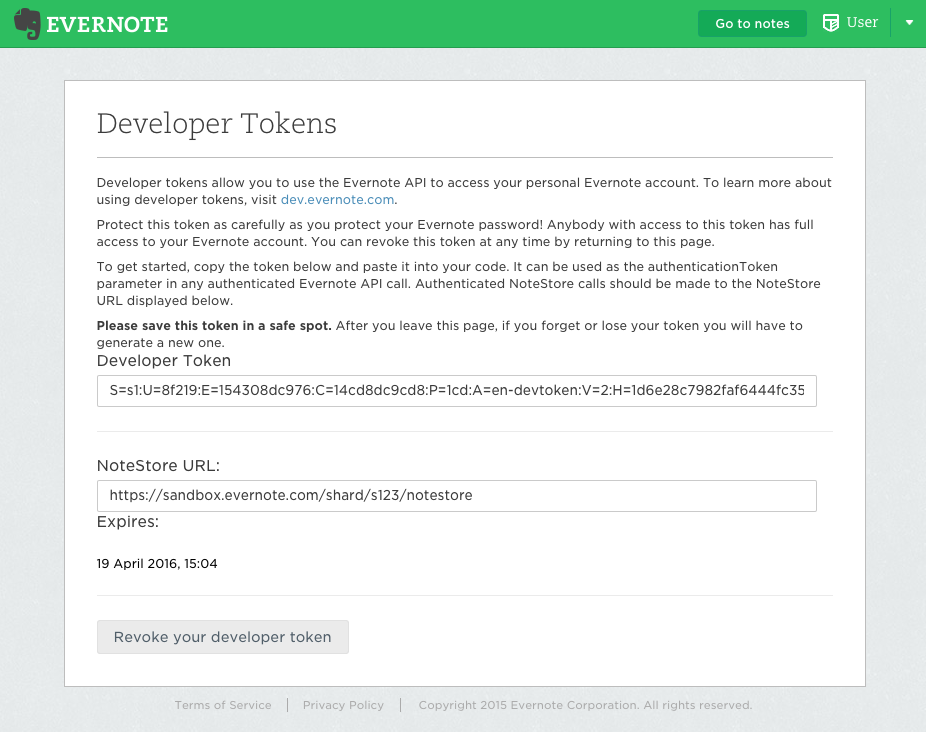Expand the account dropdown arrow
Screen dimensions: 926x732
click(909, 23)
